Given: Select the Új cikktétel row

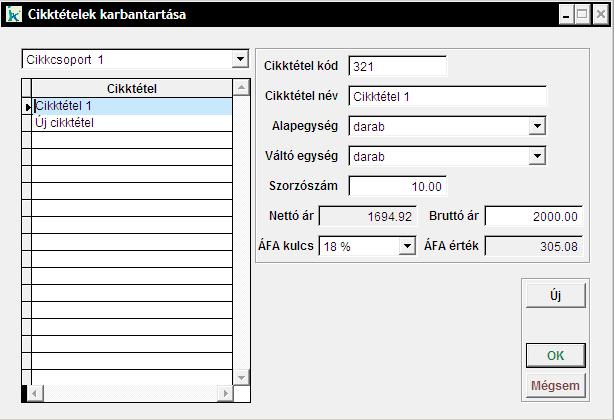Looking at the screenshot, I should [131, 123].
